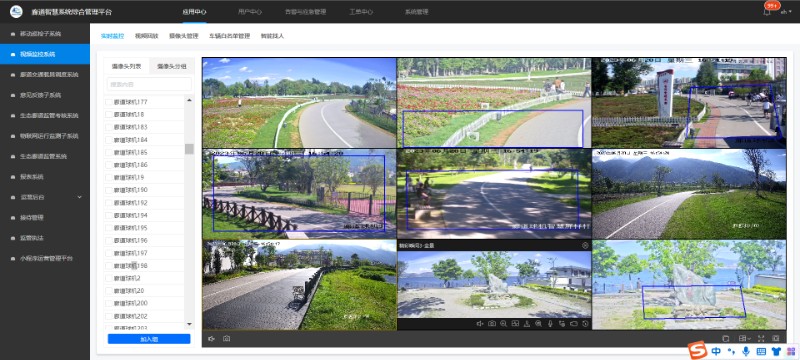
Task: Check the camera 200 checkbox
Action: [109, 303]
